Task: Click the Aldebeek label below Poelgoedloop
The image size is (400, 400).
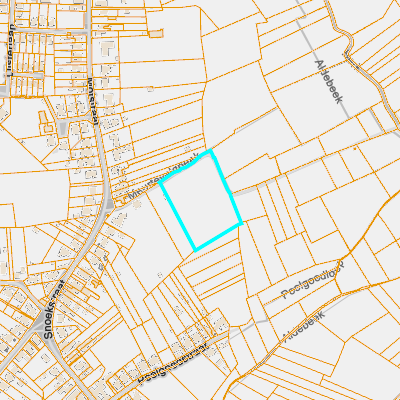Action: pos(303,326)
